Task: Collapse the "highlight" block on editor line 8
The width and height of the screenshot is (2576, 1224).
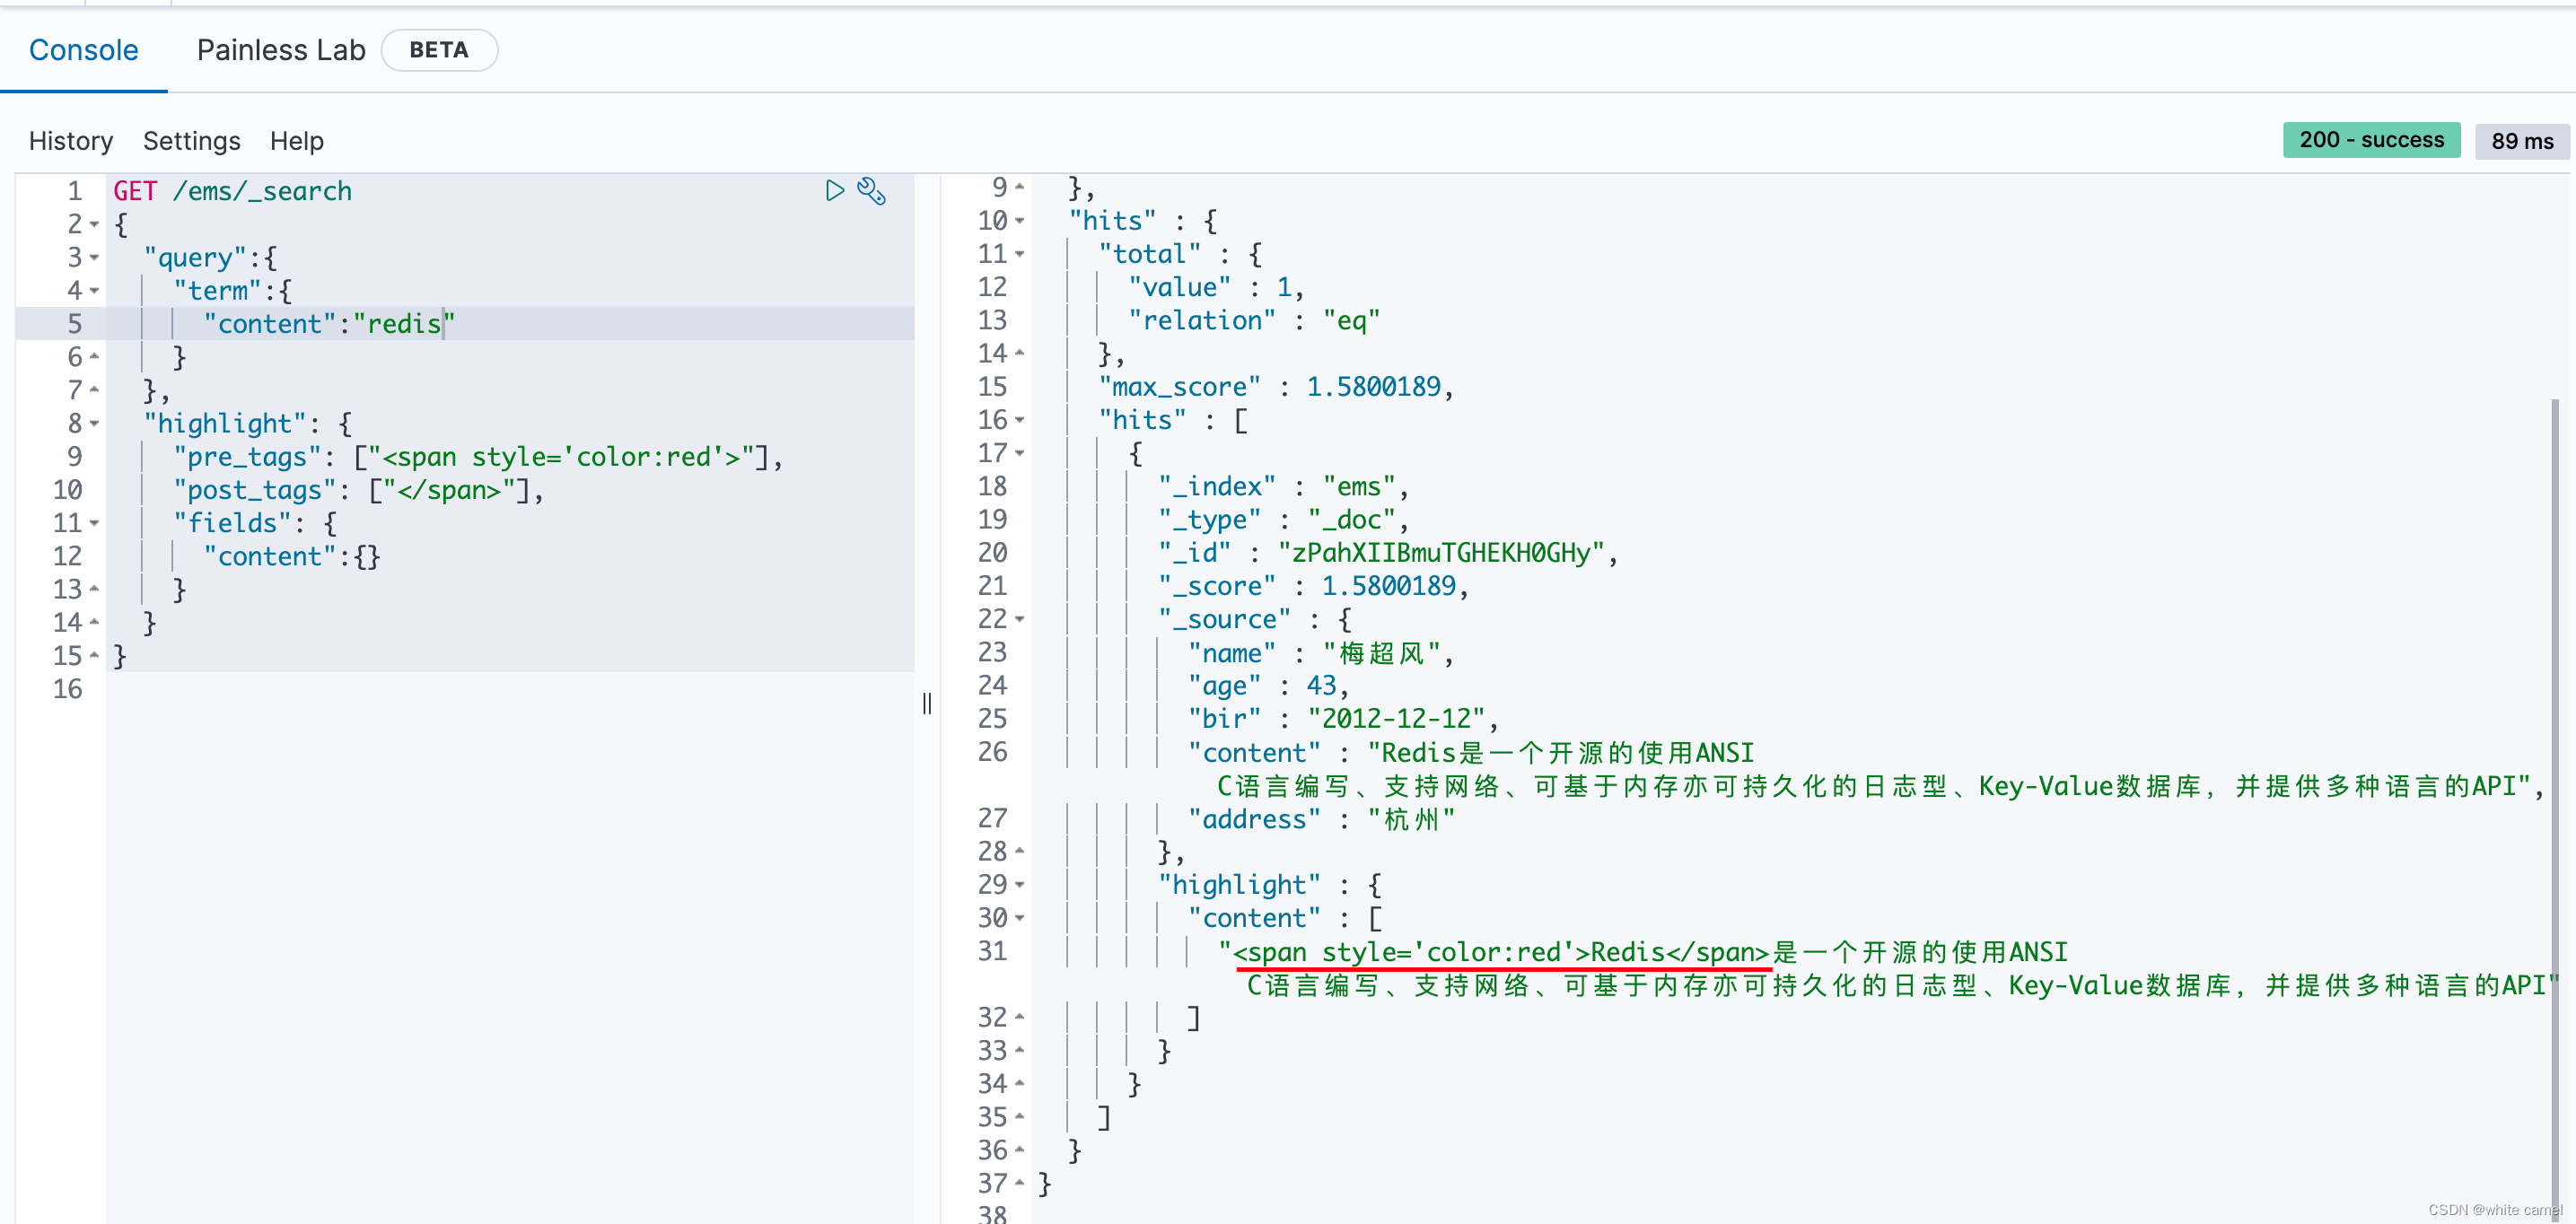Action: [x=94, y=424]
